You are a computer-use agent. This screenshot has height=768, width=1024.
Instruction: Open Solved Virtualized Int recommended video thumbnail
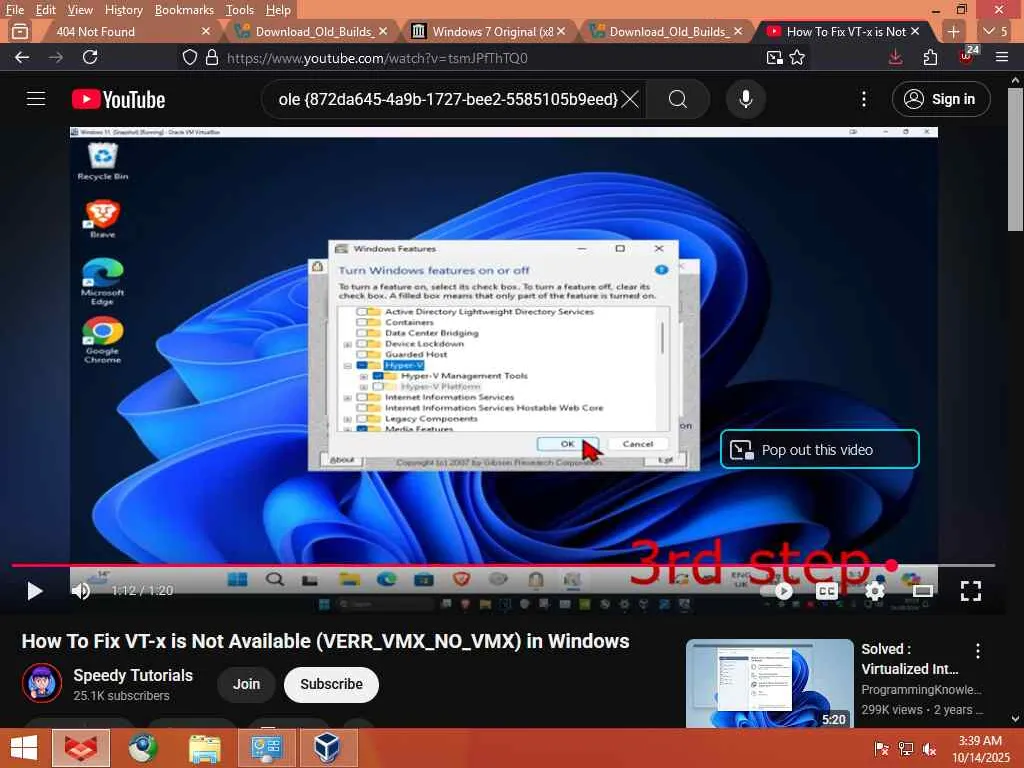(769, 683)
